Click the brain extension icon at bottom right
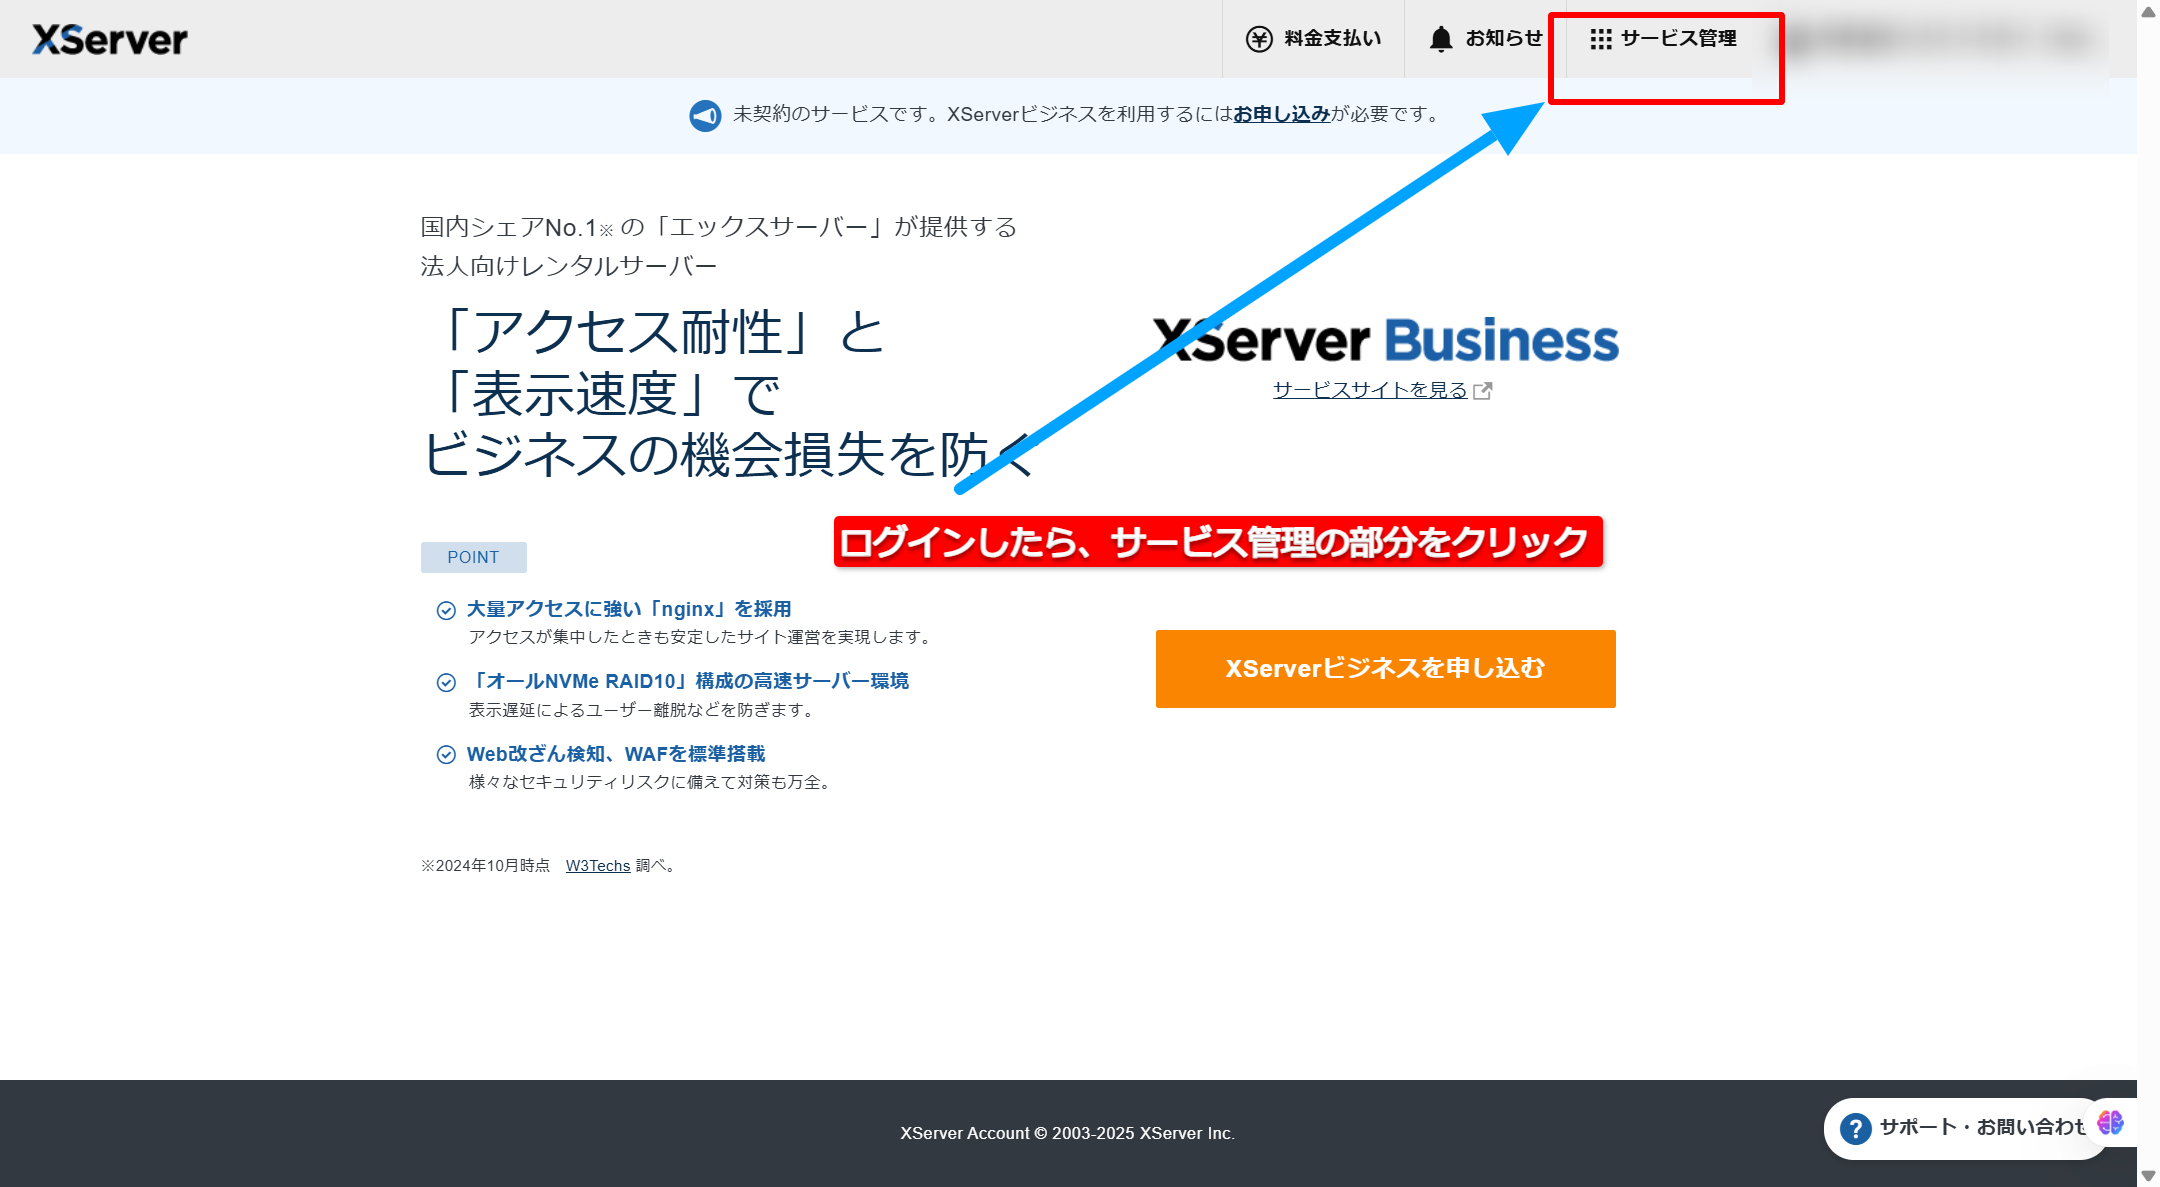 pyautogui.click(x=2111, y=1123)
